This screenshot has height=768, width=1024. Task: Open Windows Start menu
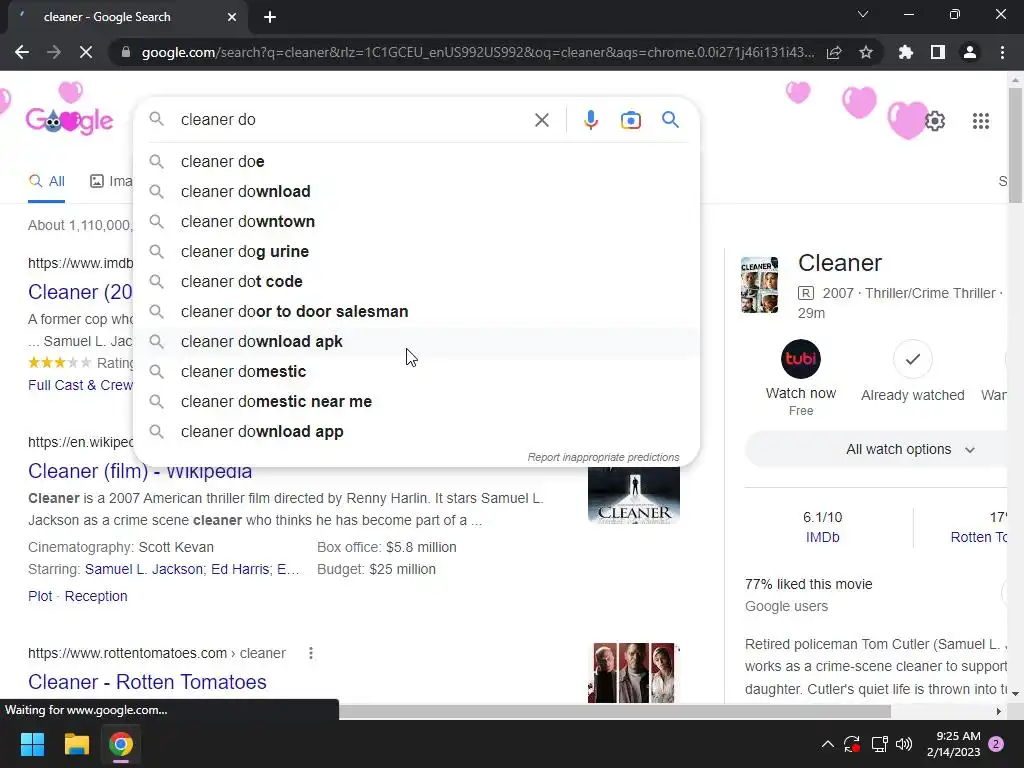pyautogui.click(x=32, y=744)
